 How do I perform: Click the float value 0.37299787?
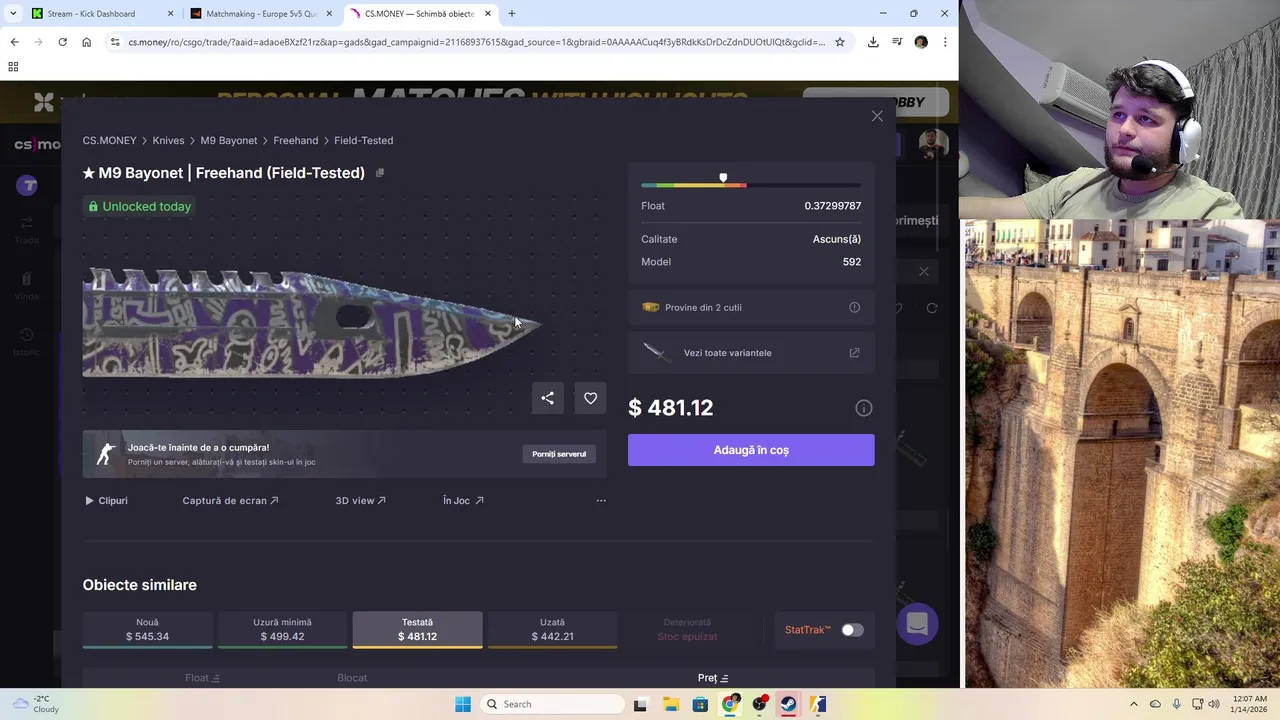point(833,206)
